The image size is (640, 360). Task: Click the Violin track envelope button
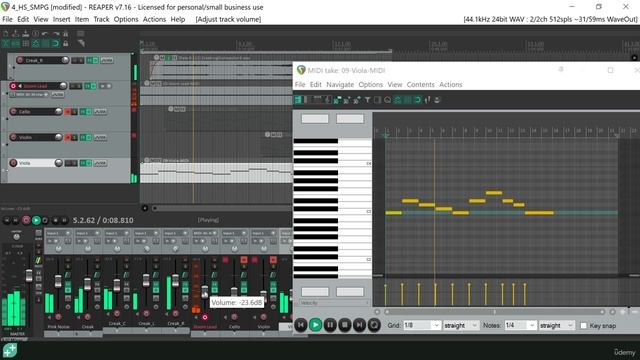click(x=100, y=138)
